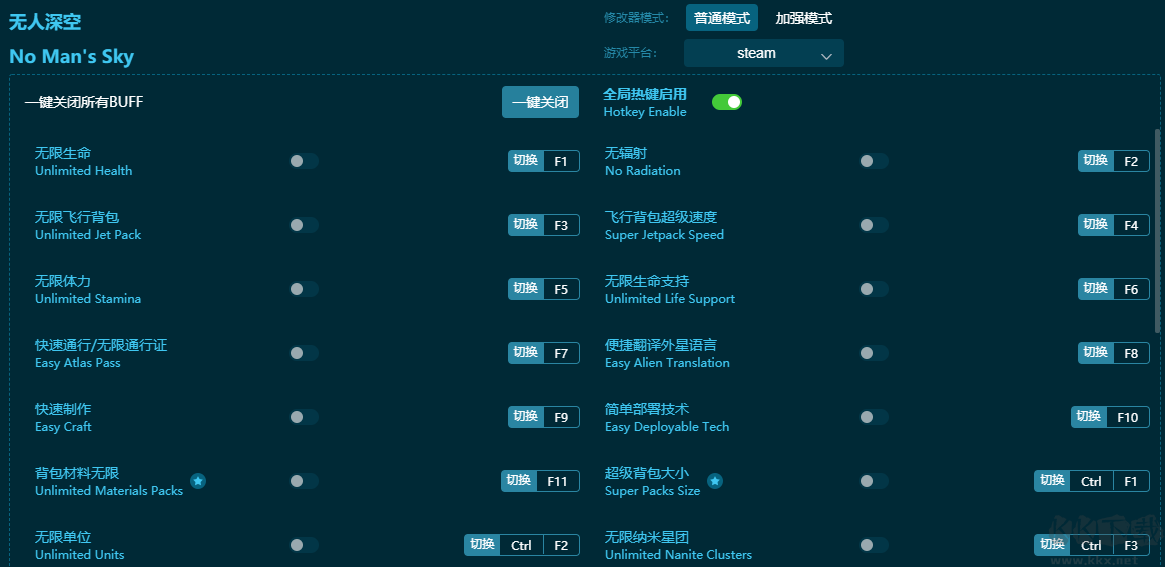Click the 全局热键启用 label

click(645, 94)
